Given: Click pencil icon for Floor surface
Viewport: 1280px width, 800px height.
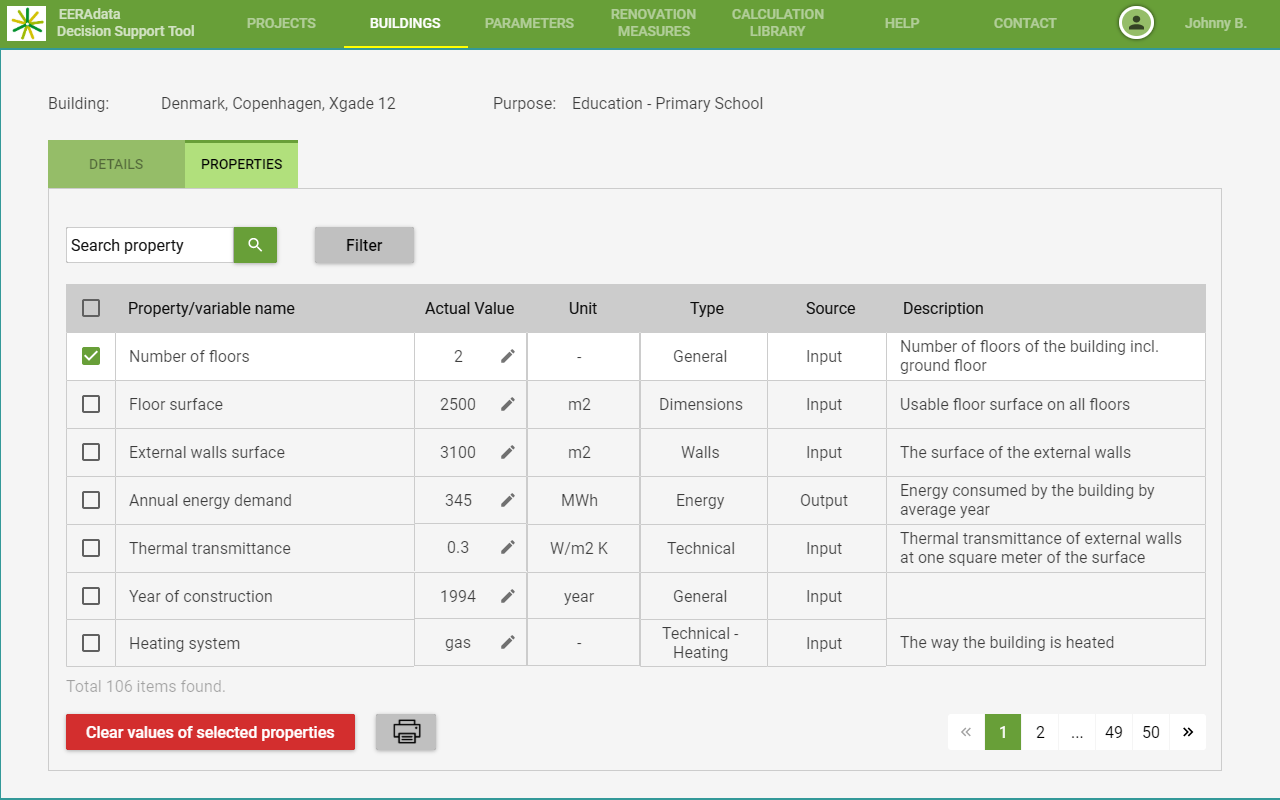Looking at the screenshot, I should 508,404.
